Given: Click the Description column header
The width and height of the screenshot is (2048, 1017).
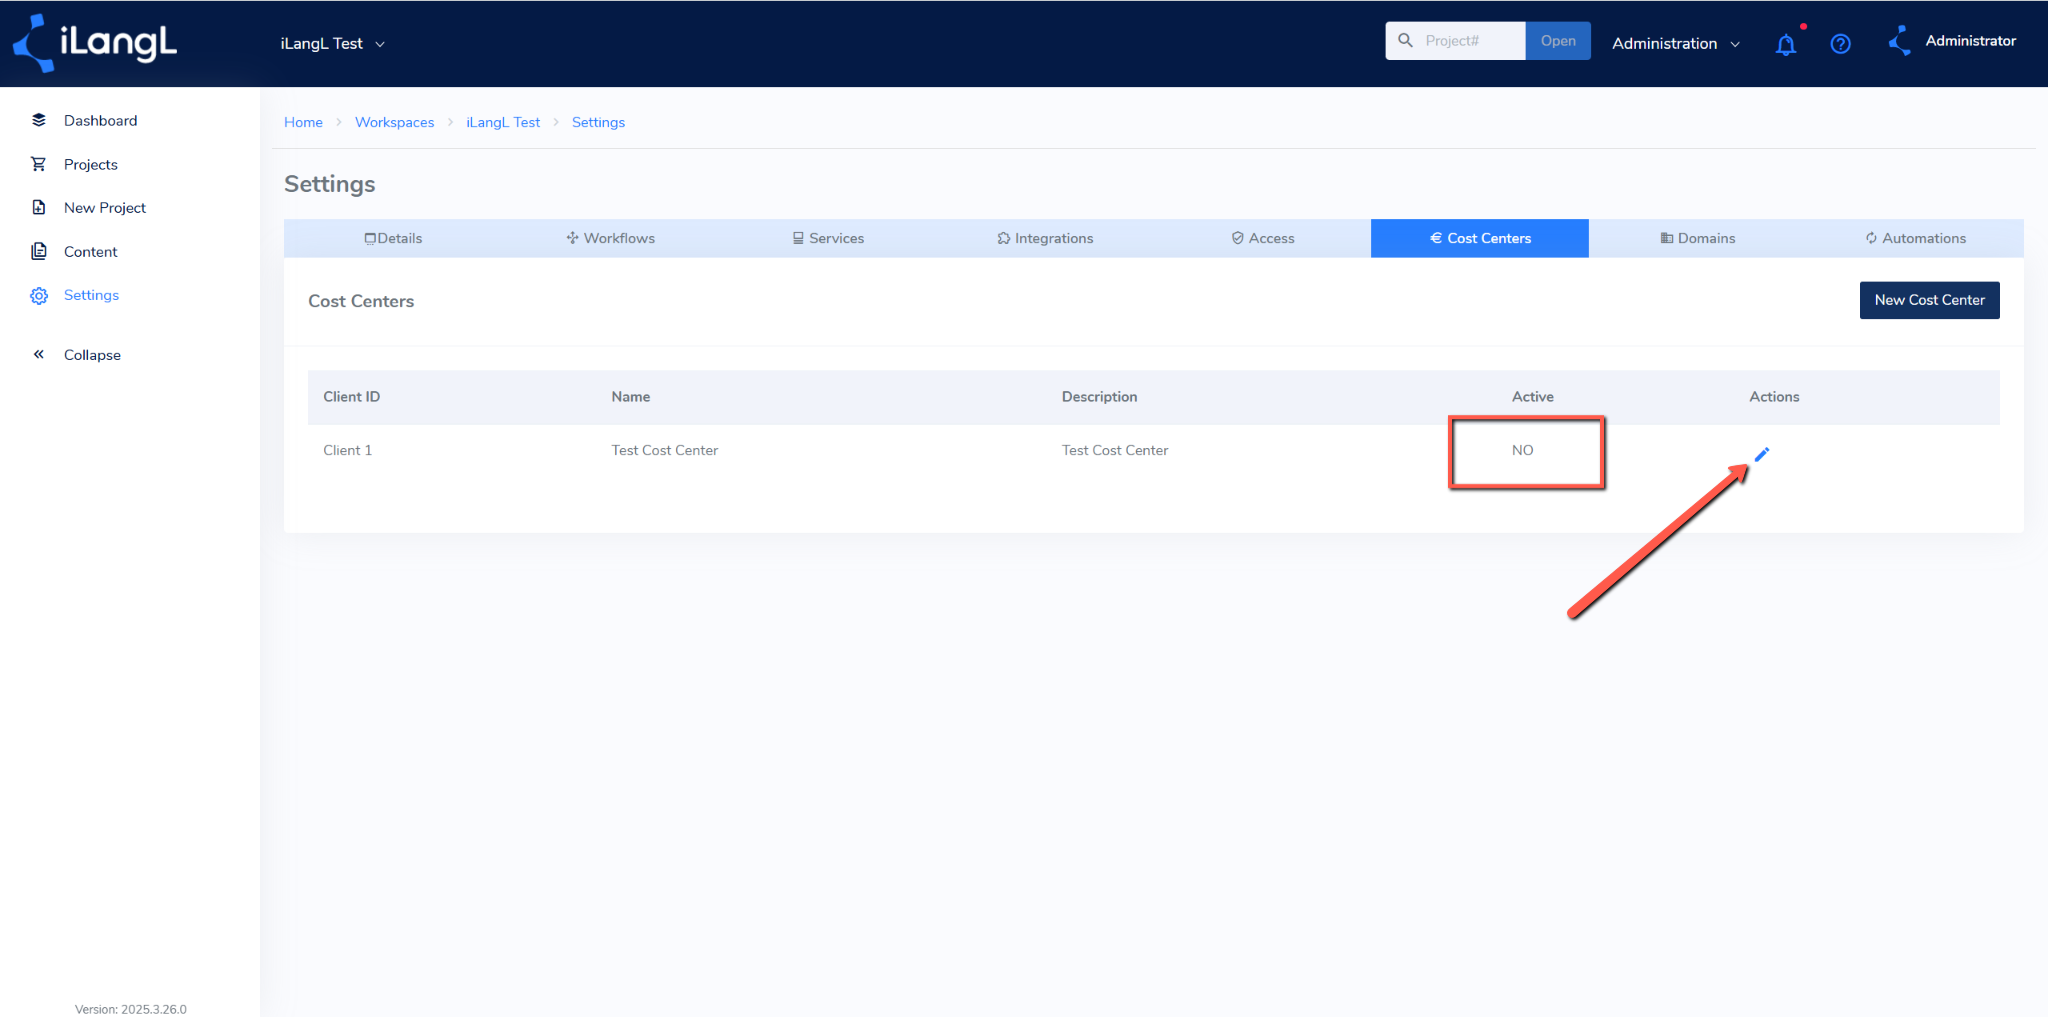Looking at the screenshot, I should click(1099, 397).
